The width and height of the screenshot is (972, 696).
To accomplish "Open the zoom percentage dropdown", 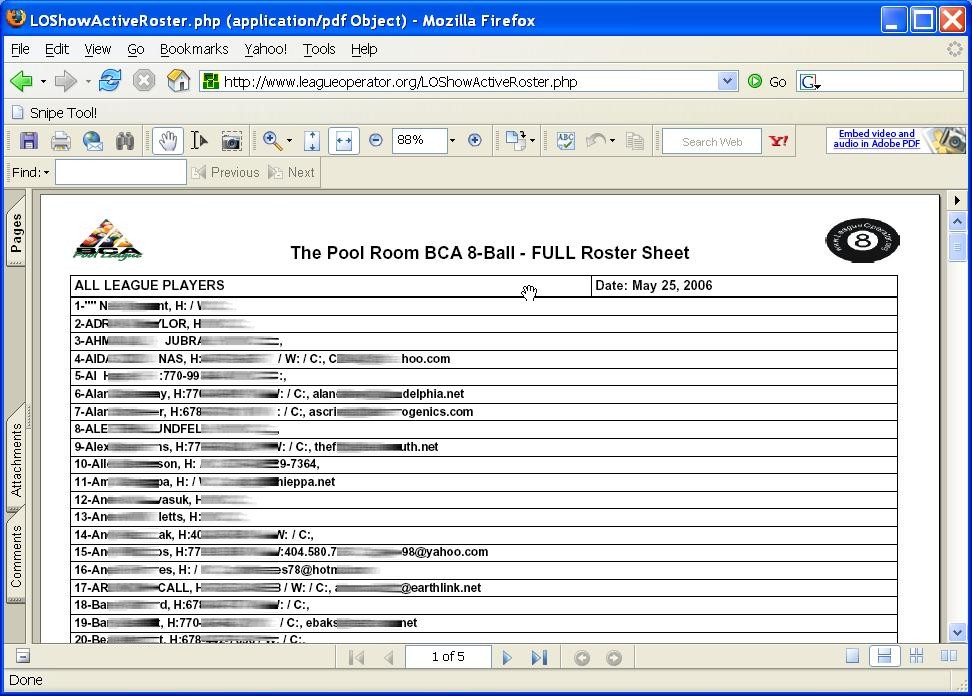I will 452,141.
